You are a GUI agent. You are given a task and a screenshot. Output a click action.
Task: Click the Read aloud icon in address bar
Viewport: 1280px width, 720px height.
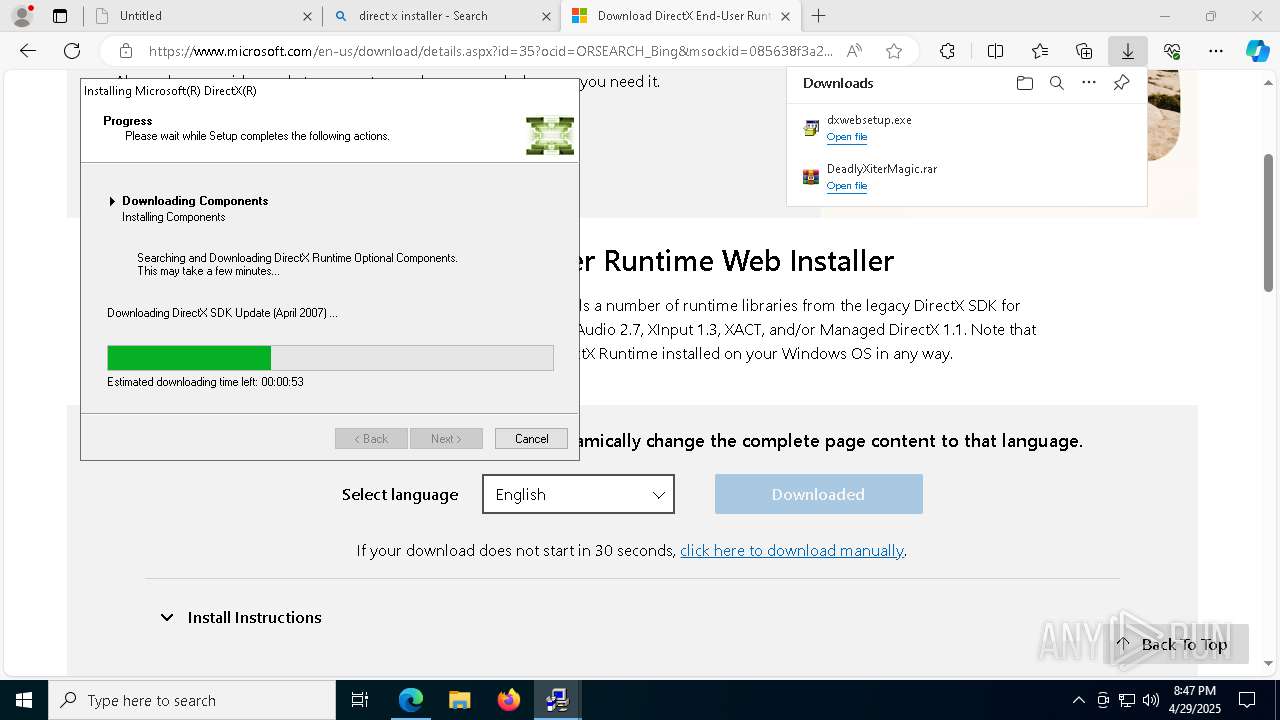[854, 51]
